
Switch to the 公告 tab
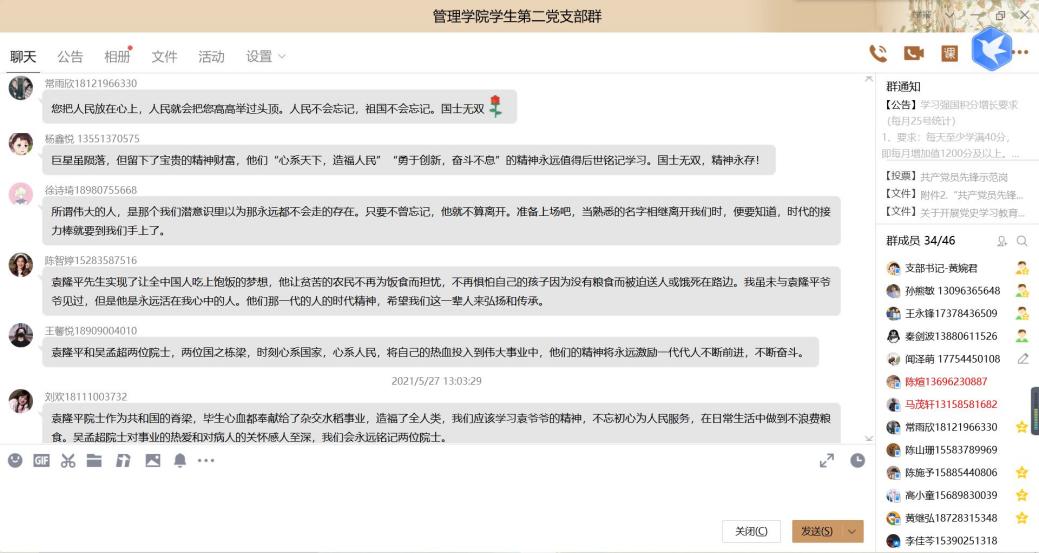[70, 57]
